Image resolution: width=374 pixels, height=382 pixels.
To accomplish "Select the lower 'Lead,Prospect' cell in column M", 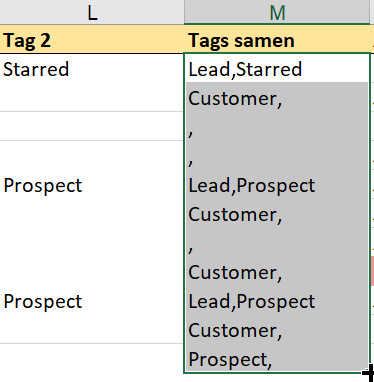I will coord(277,300).
